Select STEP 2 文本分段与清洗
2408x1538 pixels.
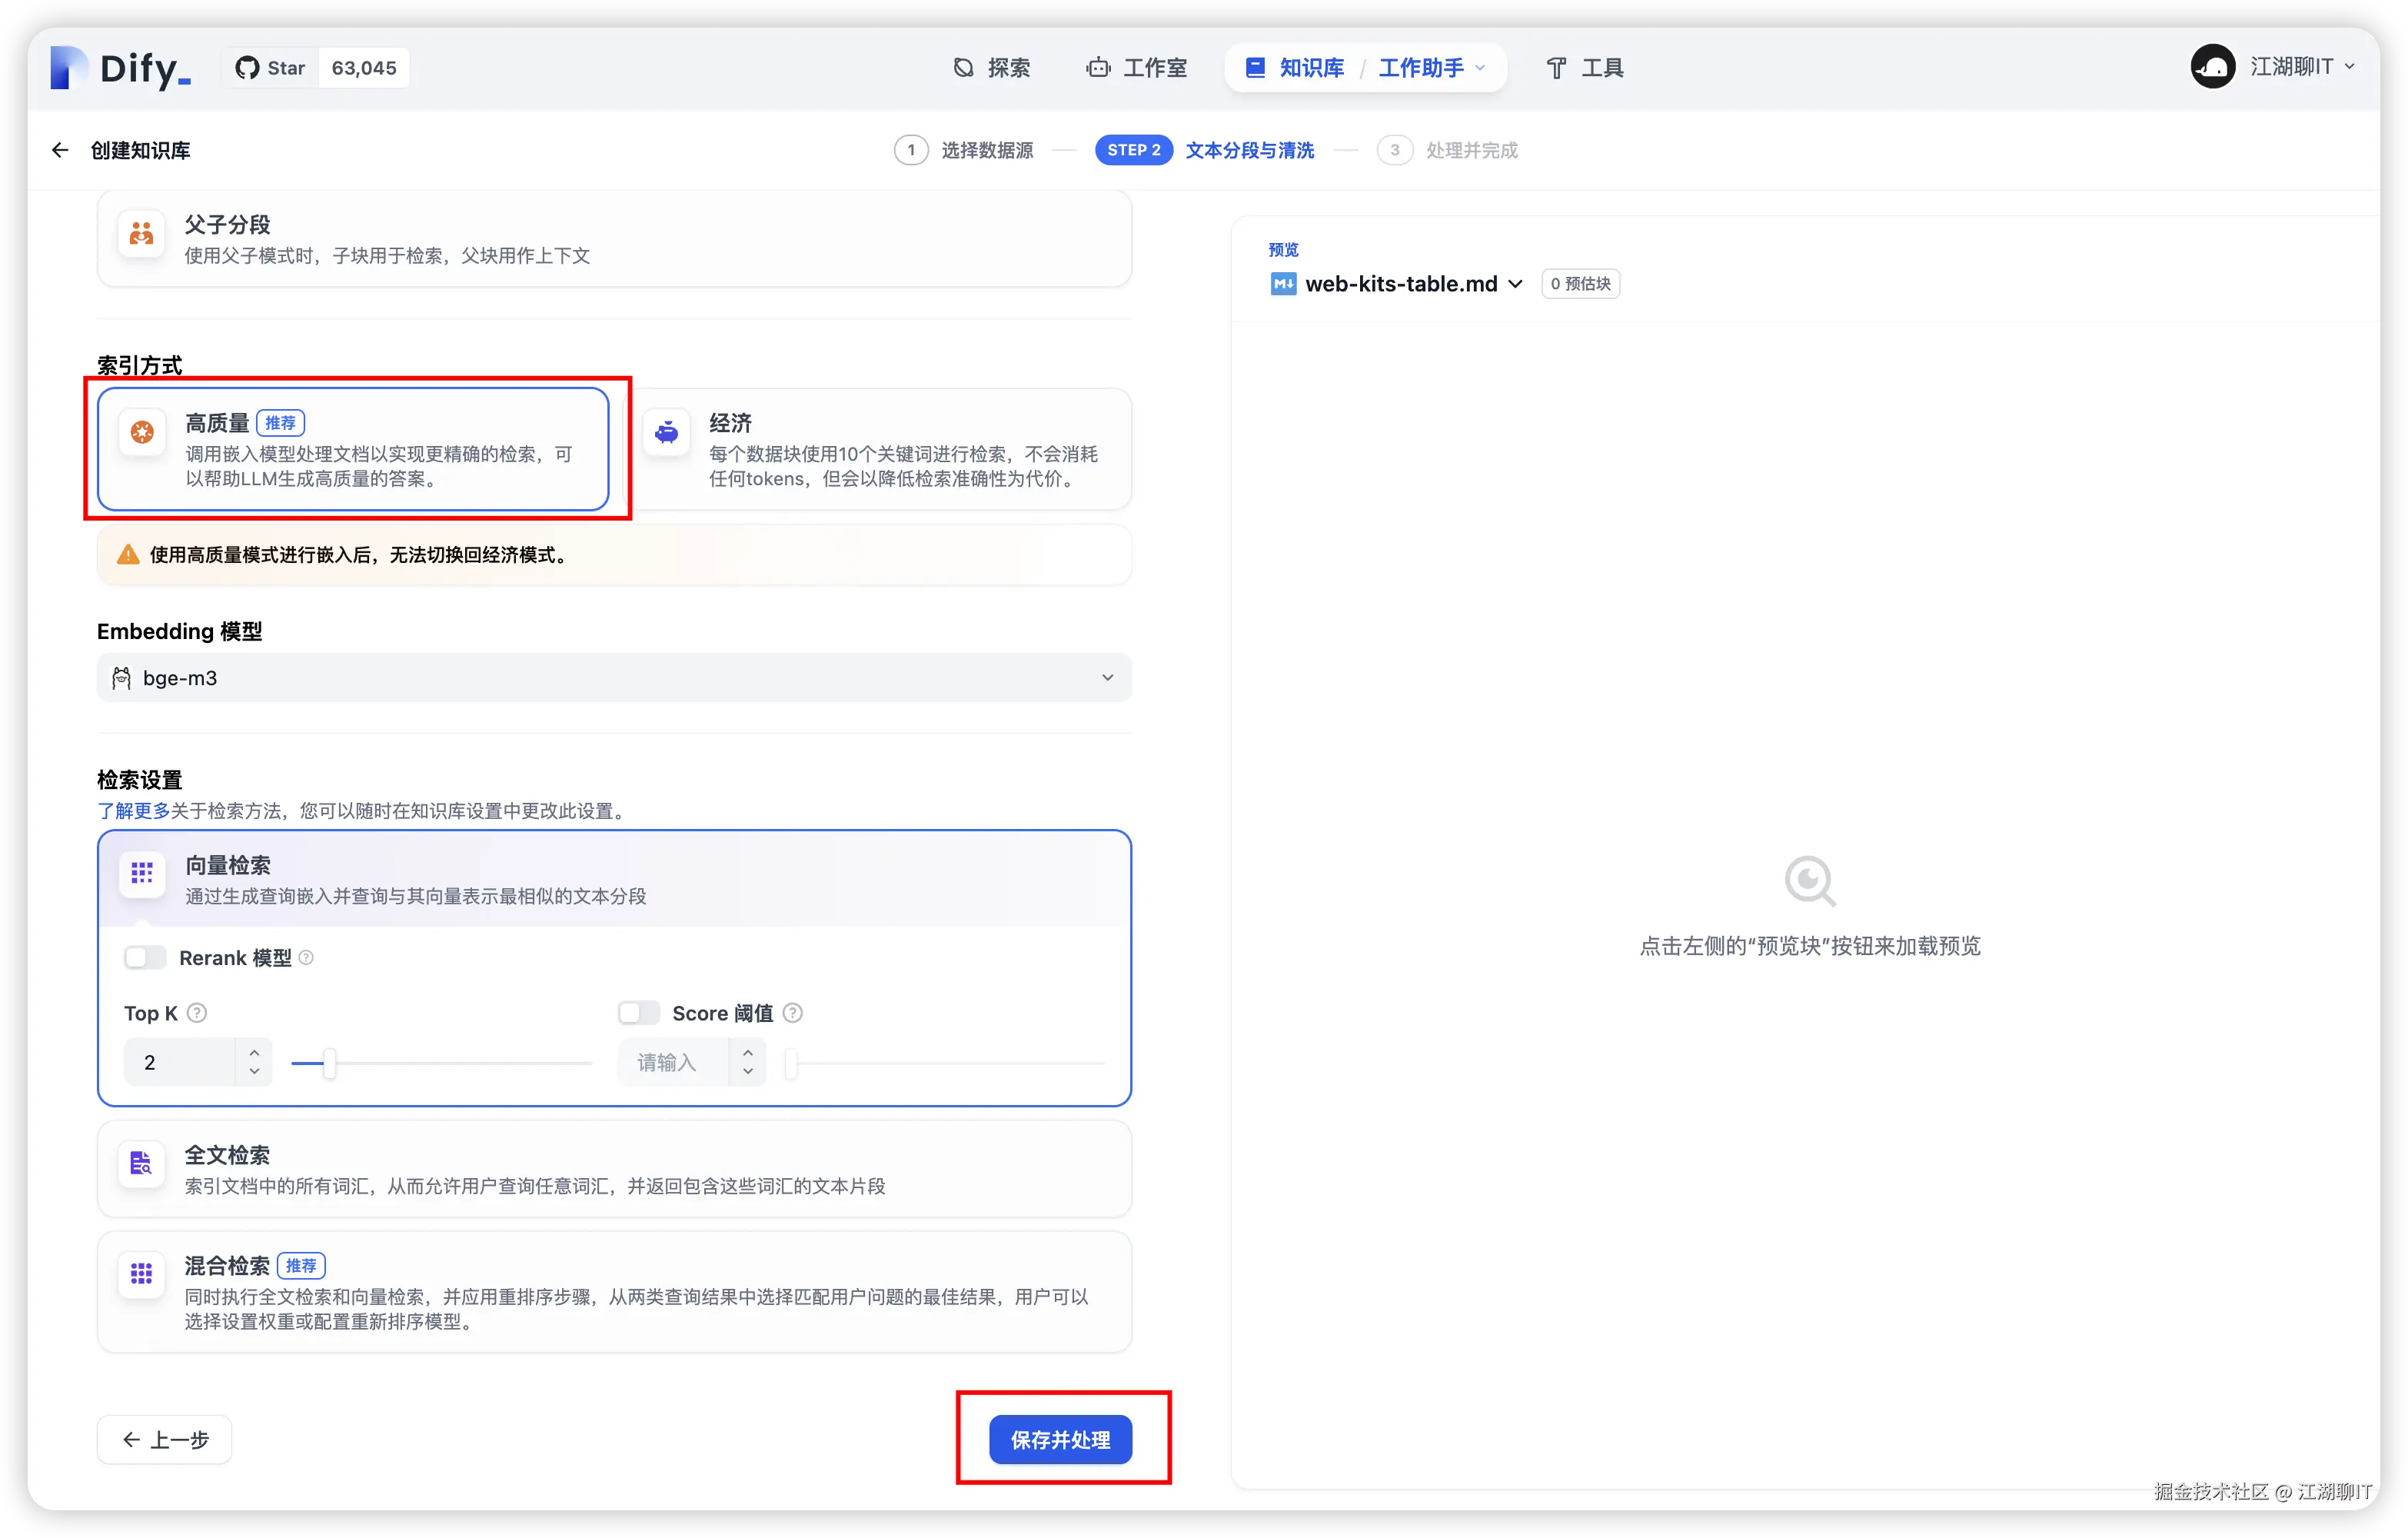[1205, 150]
